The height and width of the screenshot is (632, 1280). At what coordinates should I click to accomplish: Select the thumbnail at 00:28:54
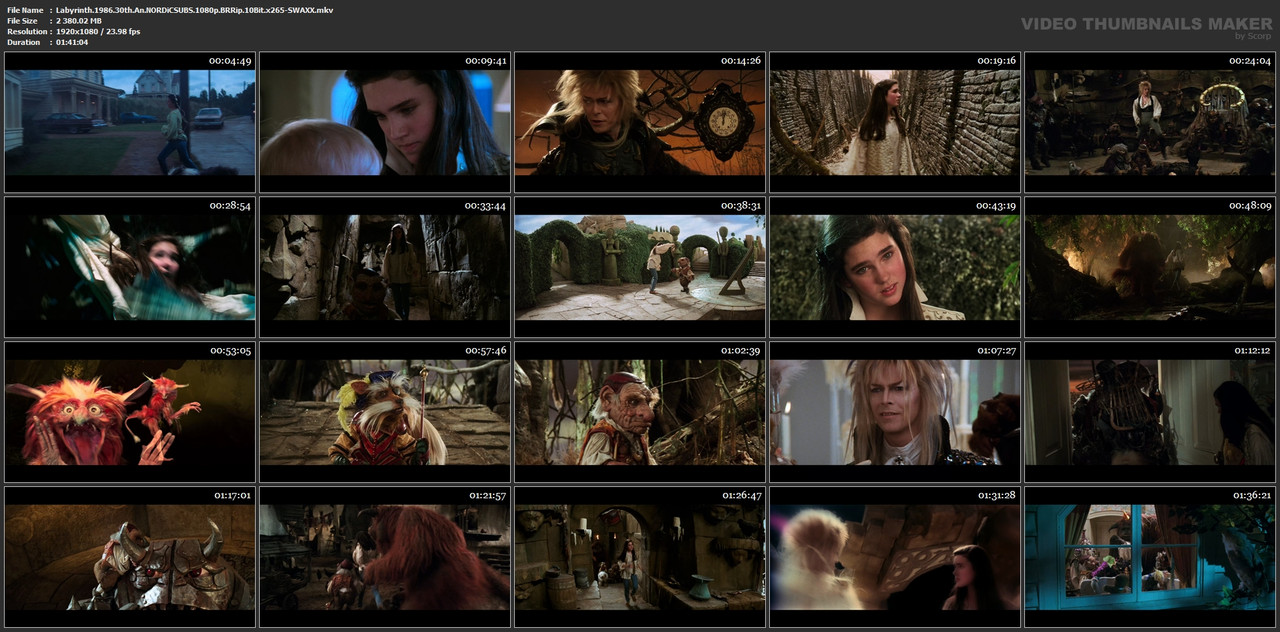point(130,267)
